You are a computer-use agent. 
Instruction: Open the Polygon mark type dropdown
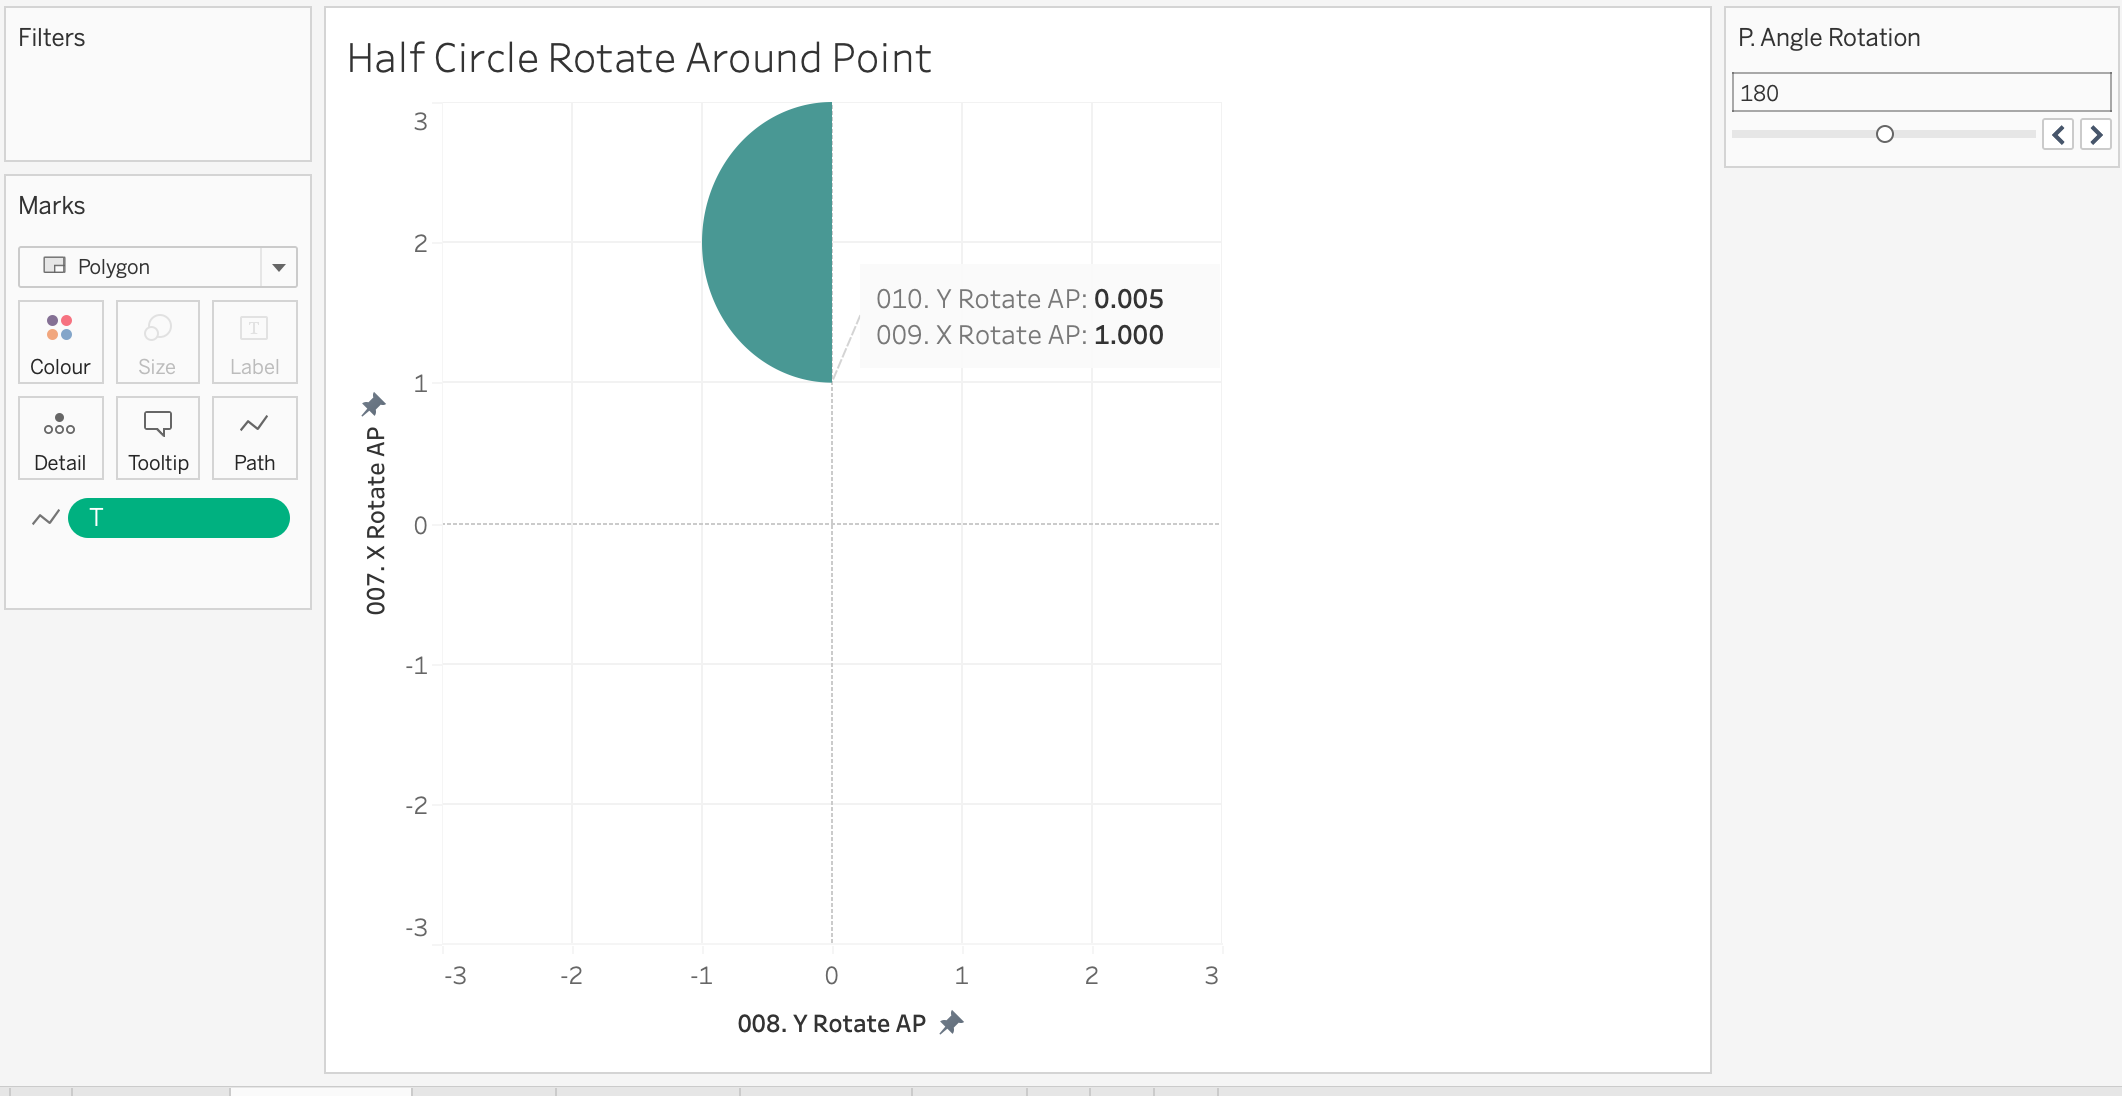(x=140, y=267)
